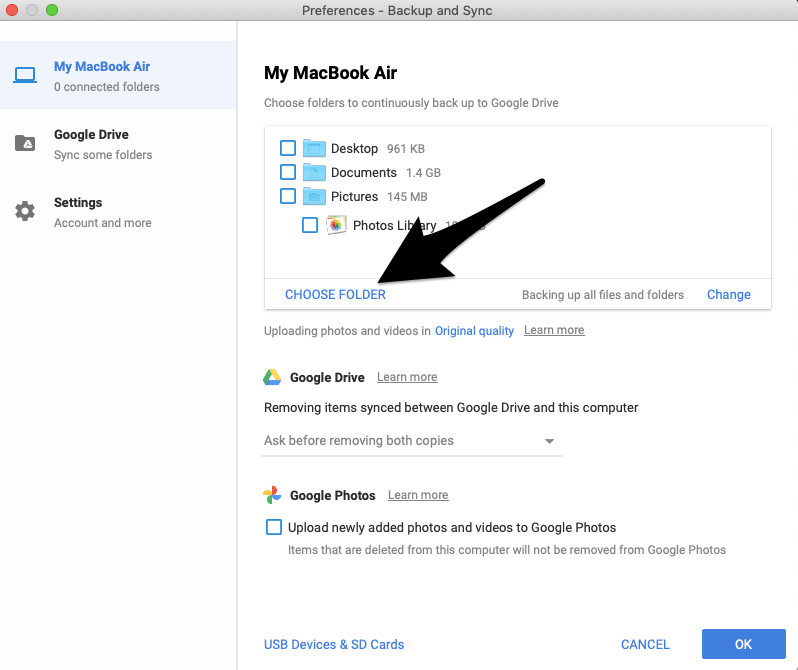
Task: Click the 'Sync some folders' subtitle
Action: pos(103,155)
